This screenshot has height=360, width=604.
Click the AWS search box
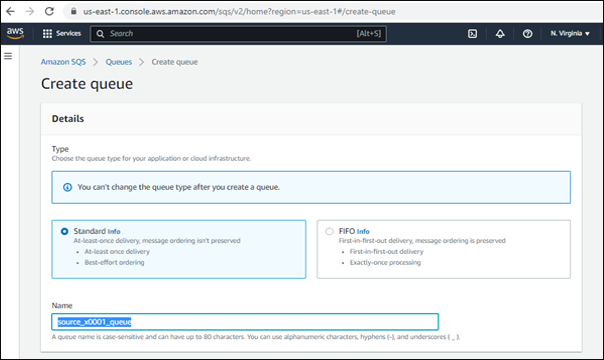(238, 33)
